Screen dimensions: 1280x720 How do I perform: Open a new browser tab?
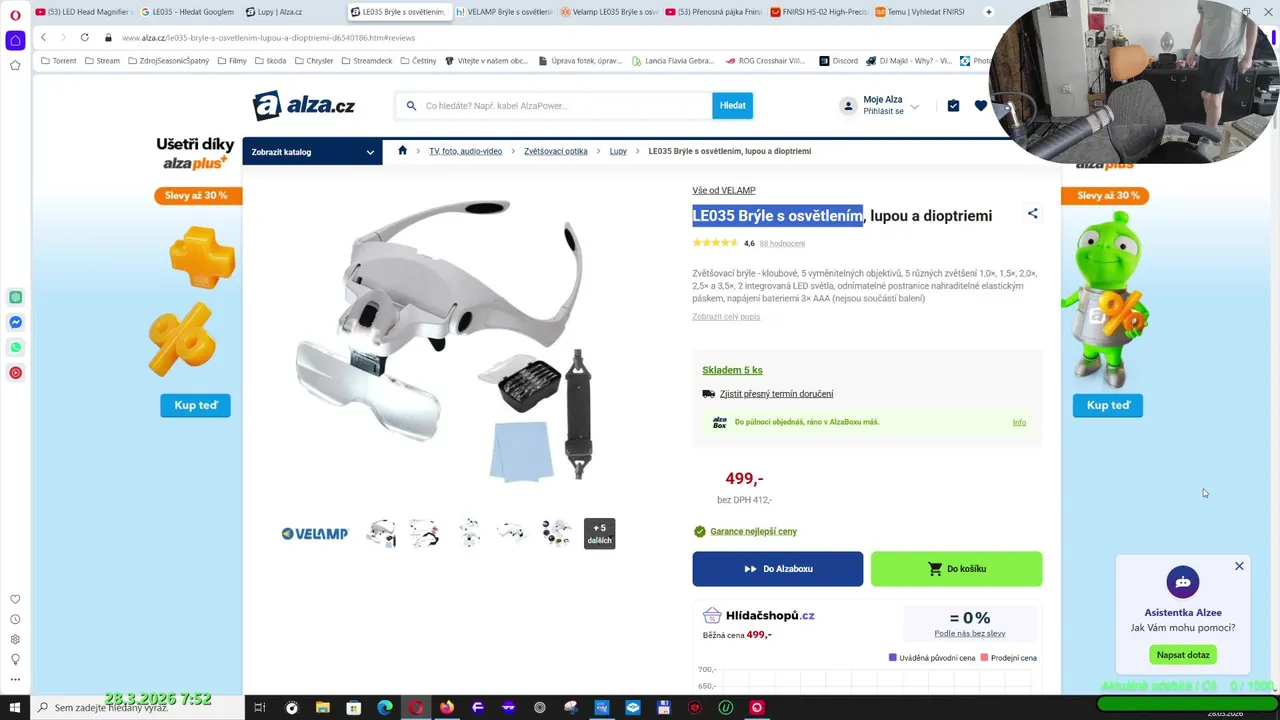tap(989, 12)
